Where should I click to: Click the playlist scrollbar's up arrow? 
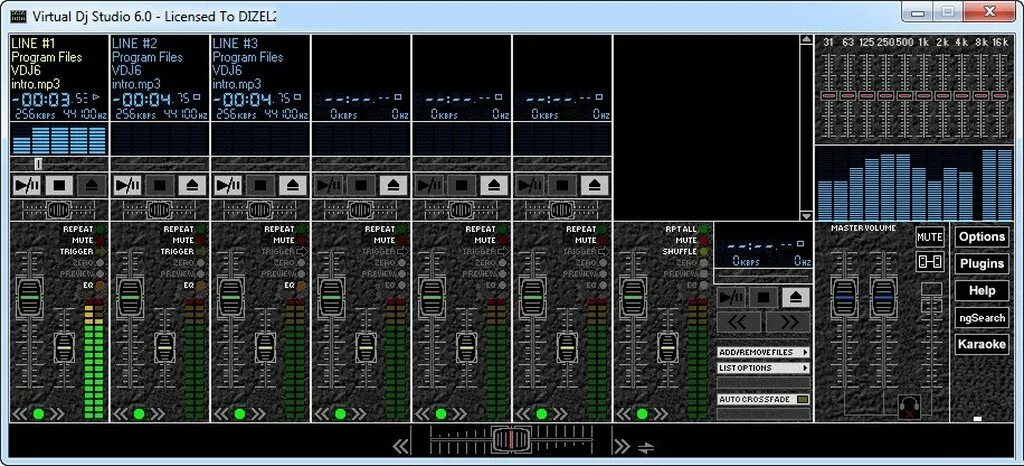coord(806,40)
